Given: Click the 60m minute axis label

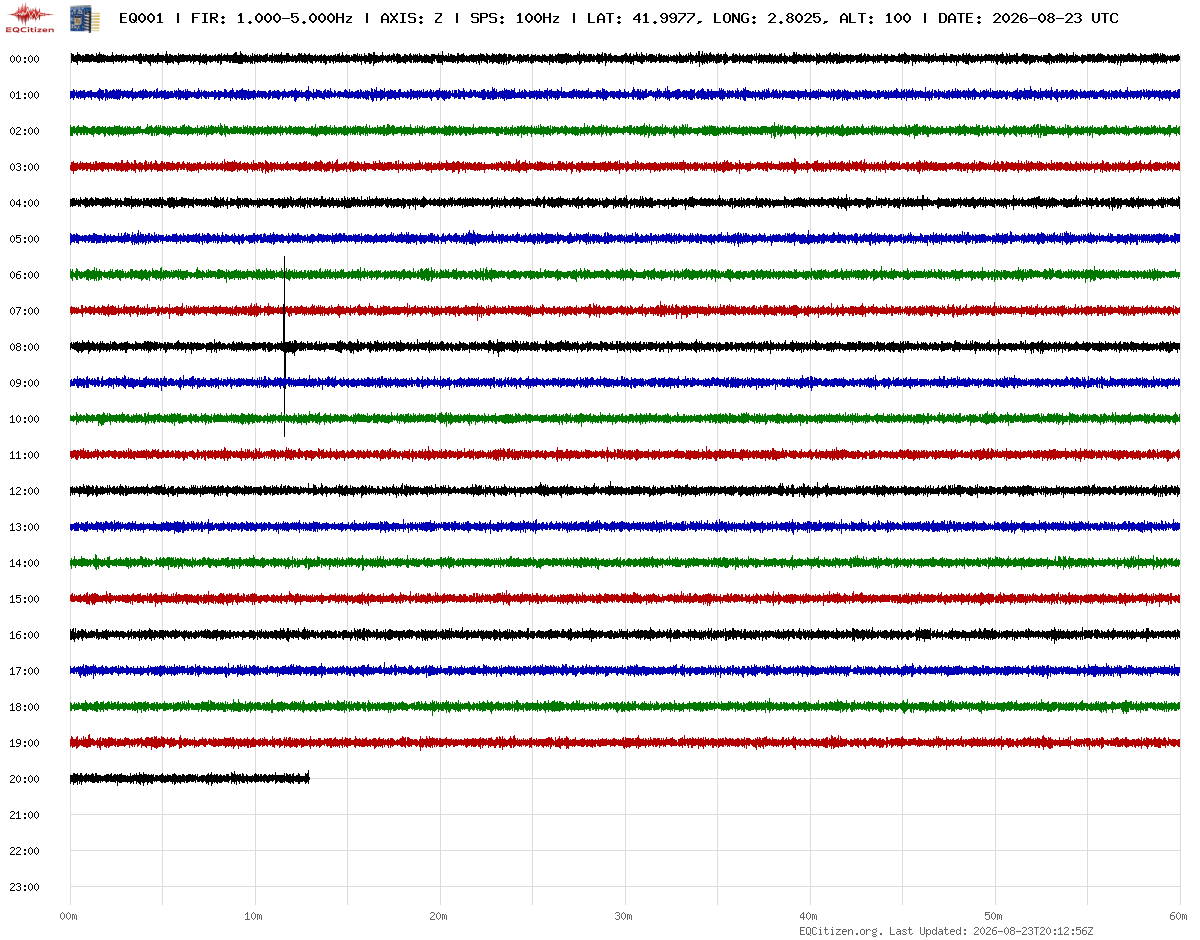Looking at the screenshot, I should click(1178, 916).
